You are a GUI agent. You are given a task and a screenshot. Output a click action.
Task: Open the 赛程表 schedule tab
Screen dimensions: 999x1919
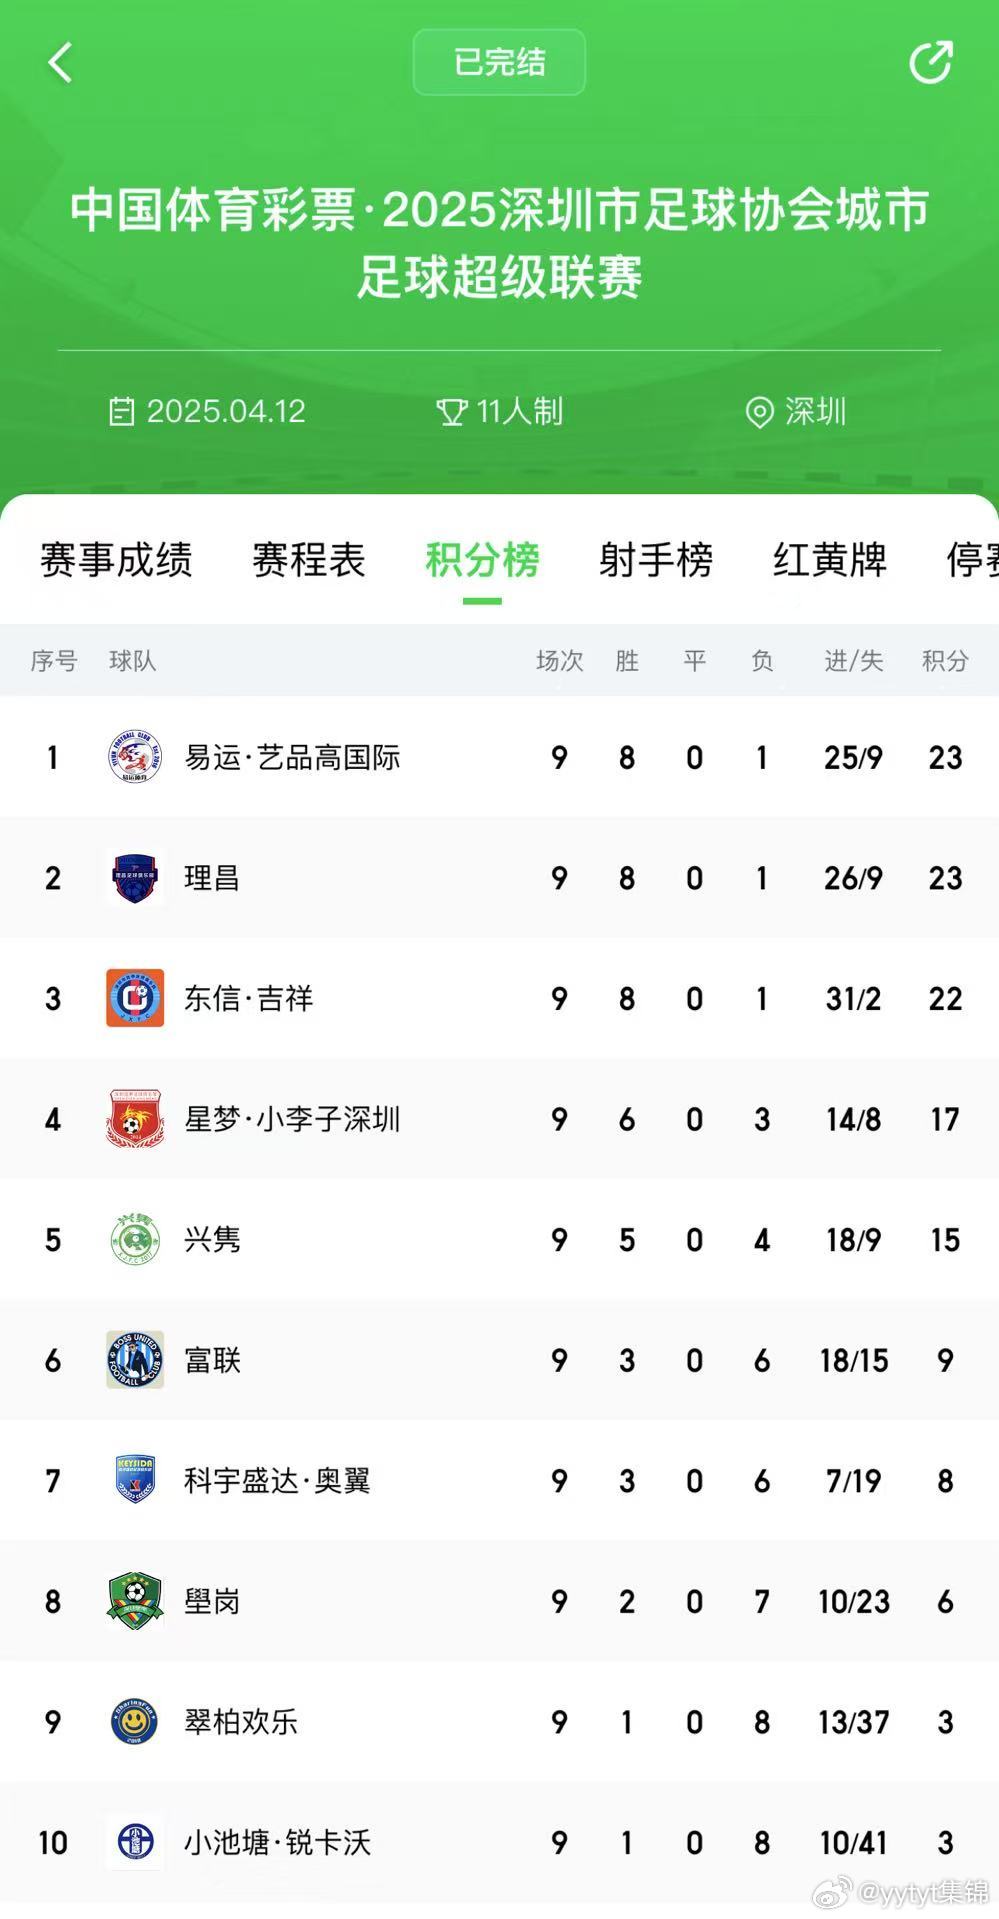coord(309,559)
